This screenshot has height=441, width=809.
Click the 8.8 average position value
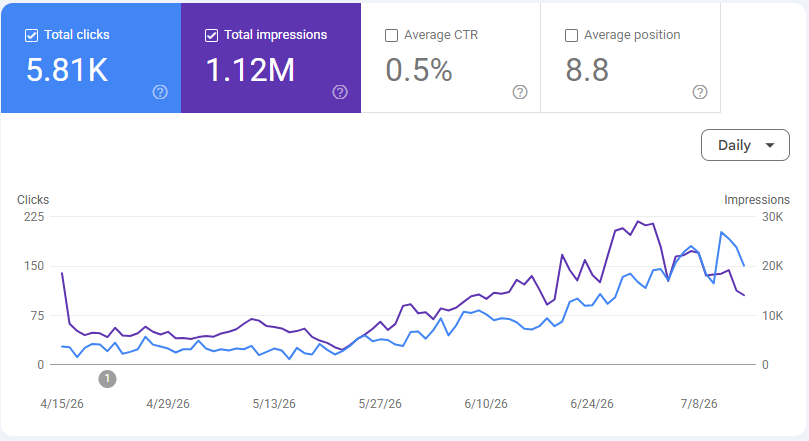tap(587, 70)
